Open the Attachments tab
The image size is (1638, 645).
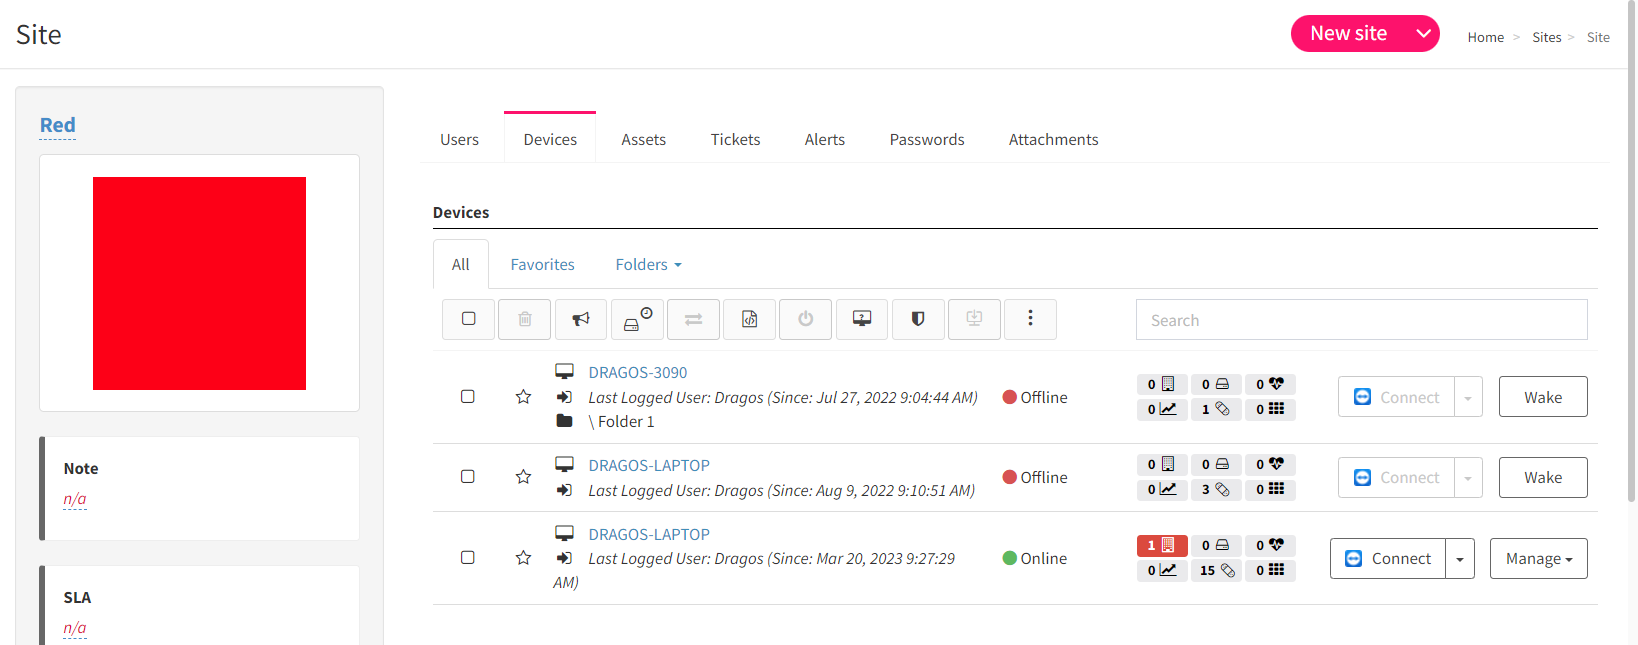[x=1054, y=139]
